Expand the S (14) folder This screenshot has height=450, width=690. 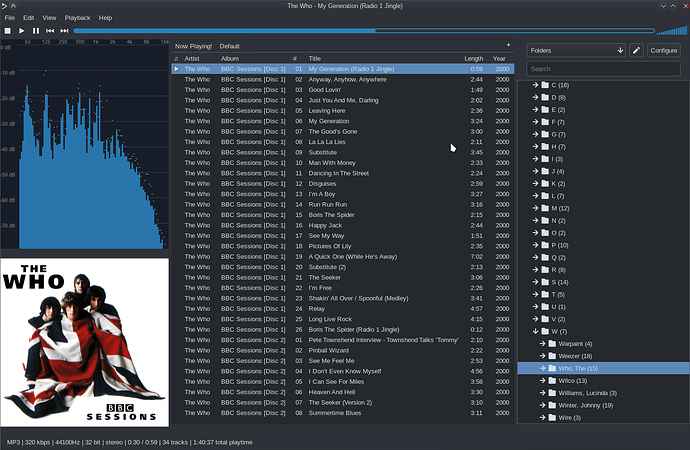click(535, 282)
